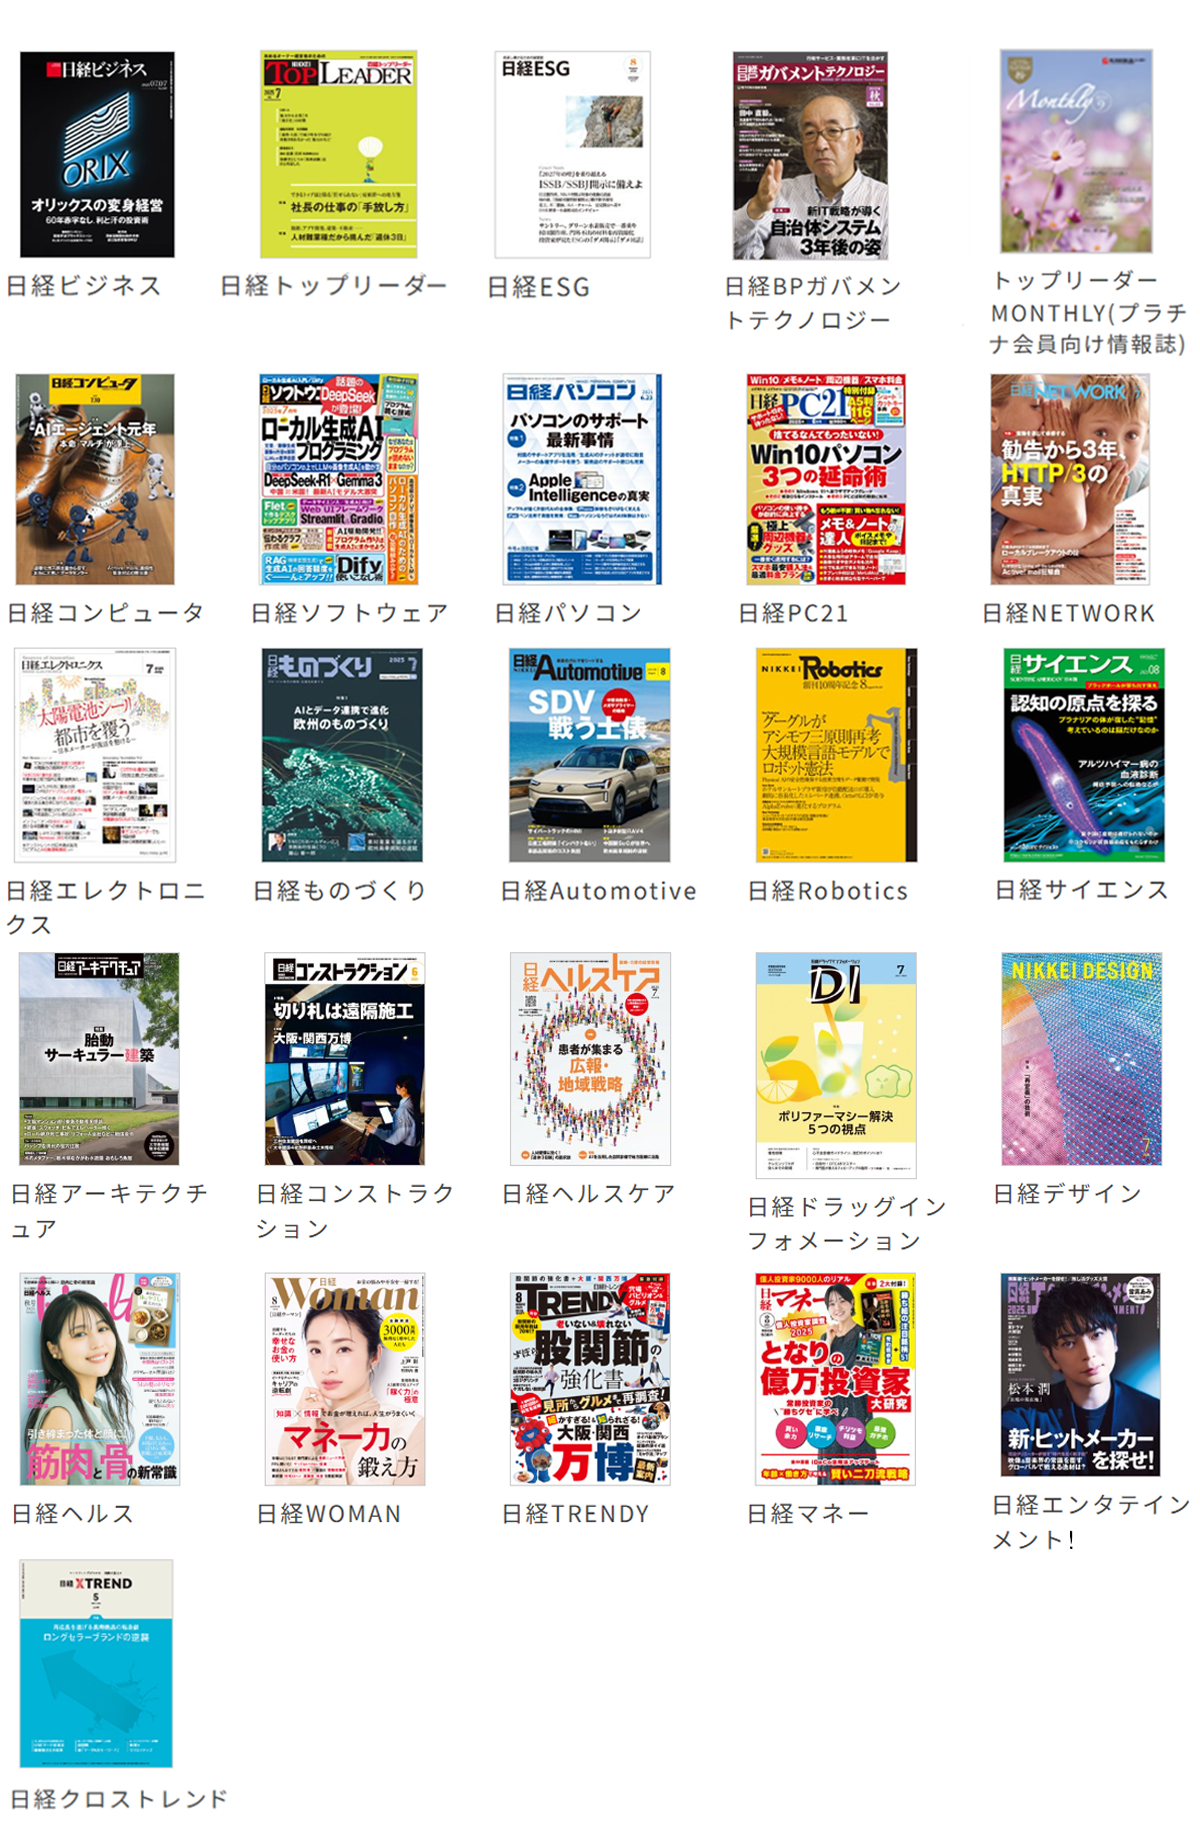Open the 日経ビジネス magazine cover
The width and height of the screenshot is (1200, 1830).
97,155
